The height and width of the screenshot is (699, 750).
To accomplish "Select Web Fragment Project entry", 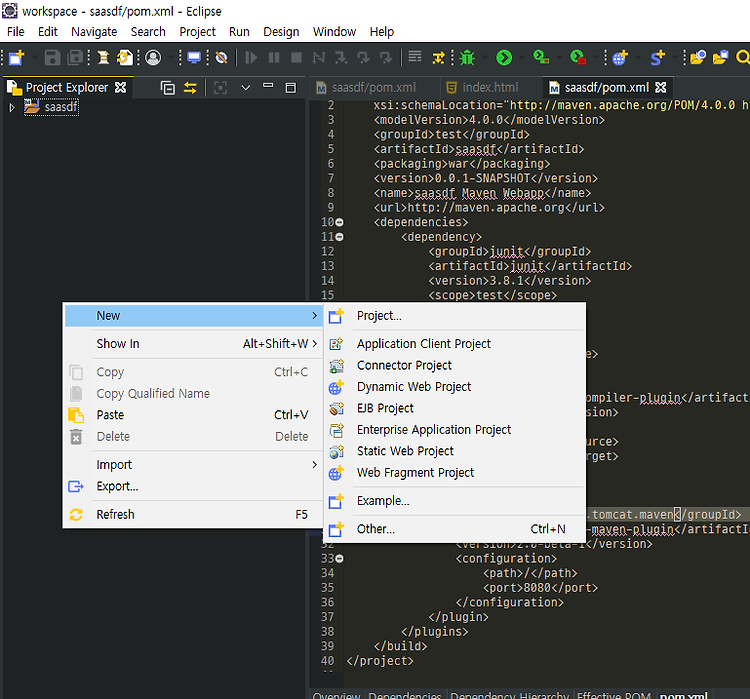I will point(455,473).
